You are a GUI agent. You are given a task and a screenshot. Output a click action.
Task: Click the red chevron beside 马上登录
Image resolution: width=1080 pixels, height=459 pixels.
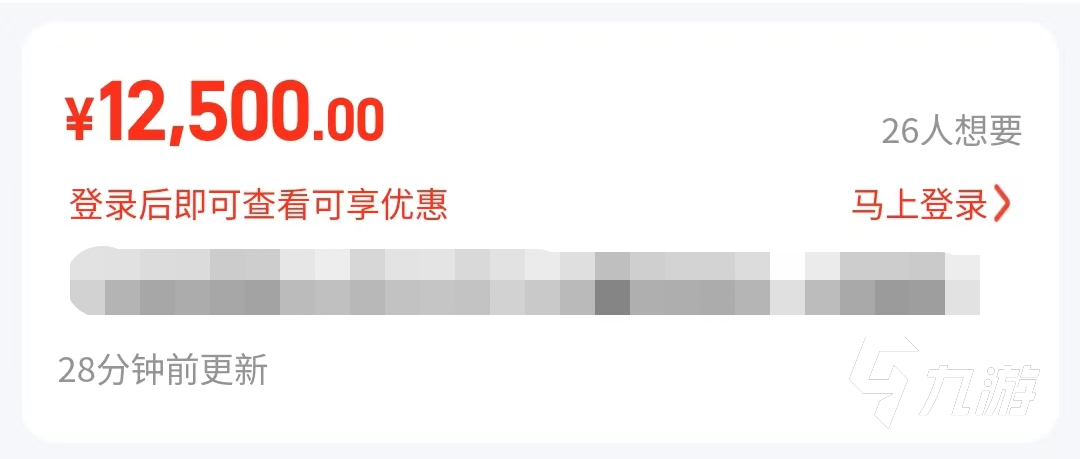coord(1001,204)
